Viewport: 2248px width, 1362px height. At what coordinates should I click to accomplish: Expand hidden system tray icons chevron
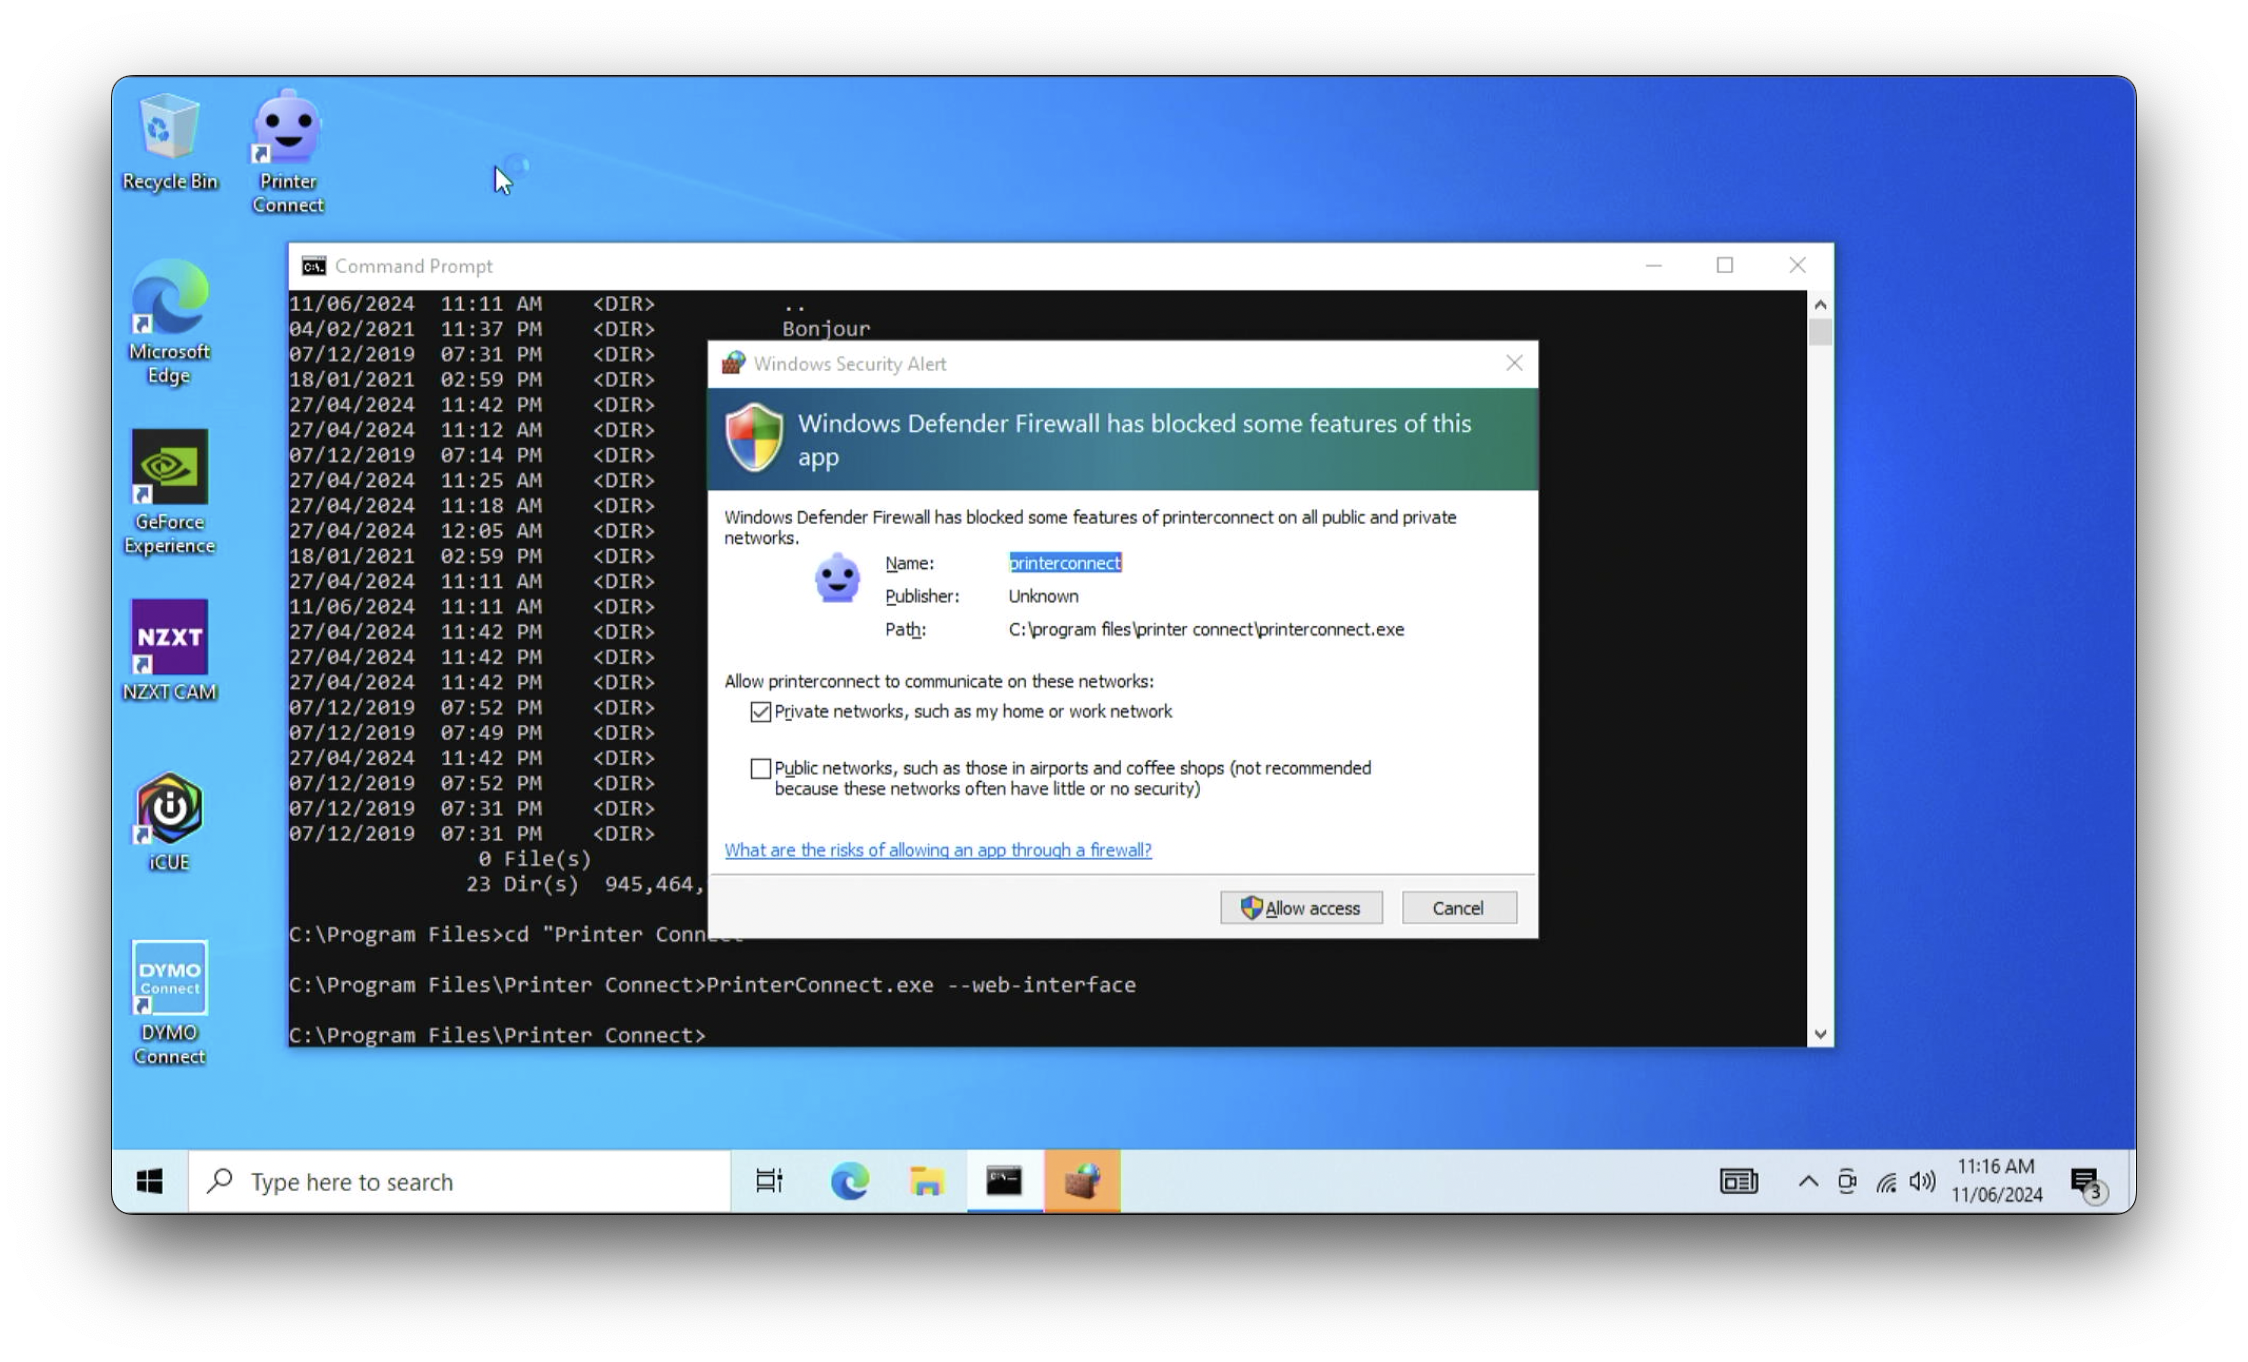[x=1808, y=1181]
